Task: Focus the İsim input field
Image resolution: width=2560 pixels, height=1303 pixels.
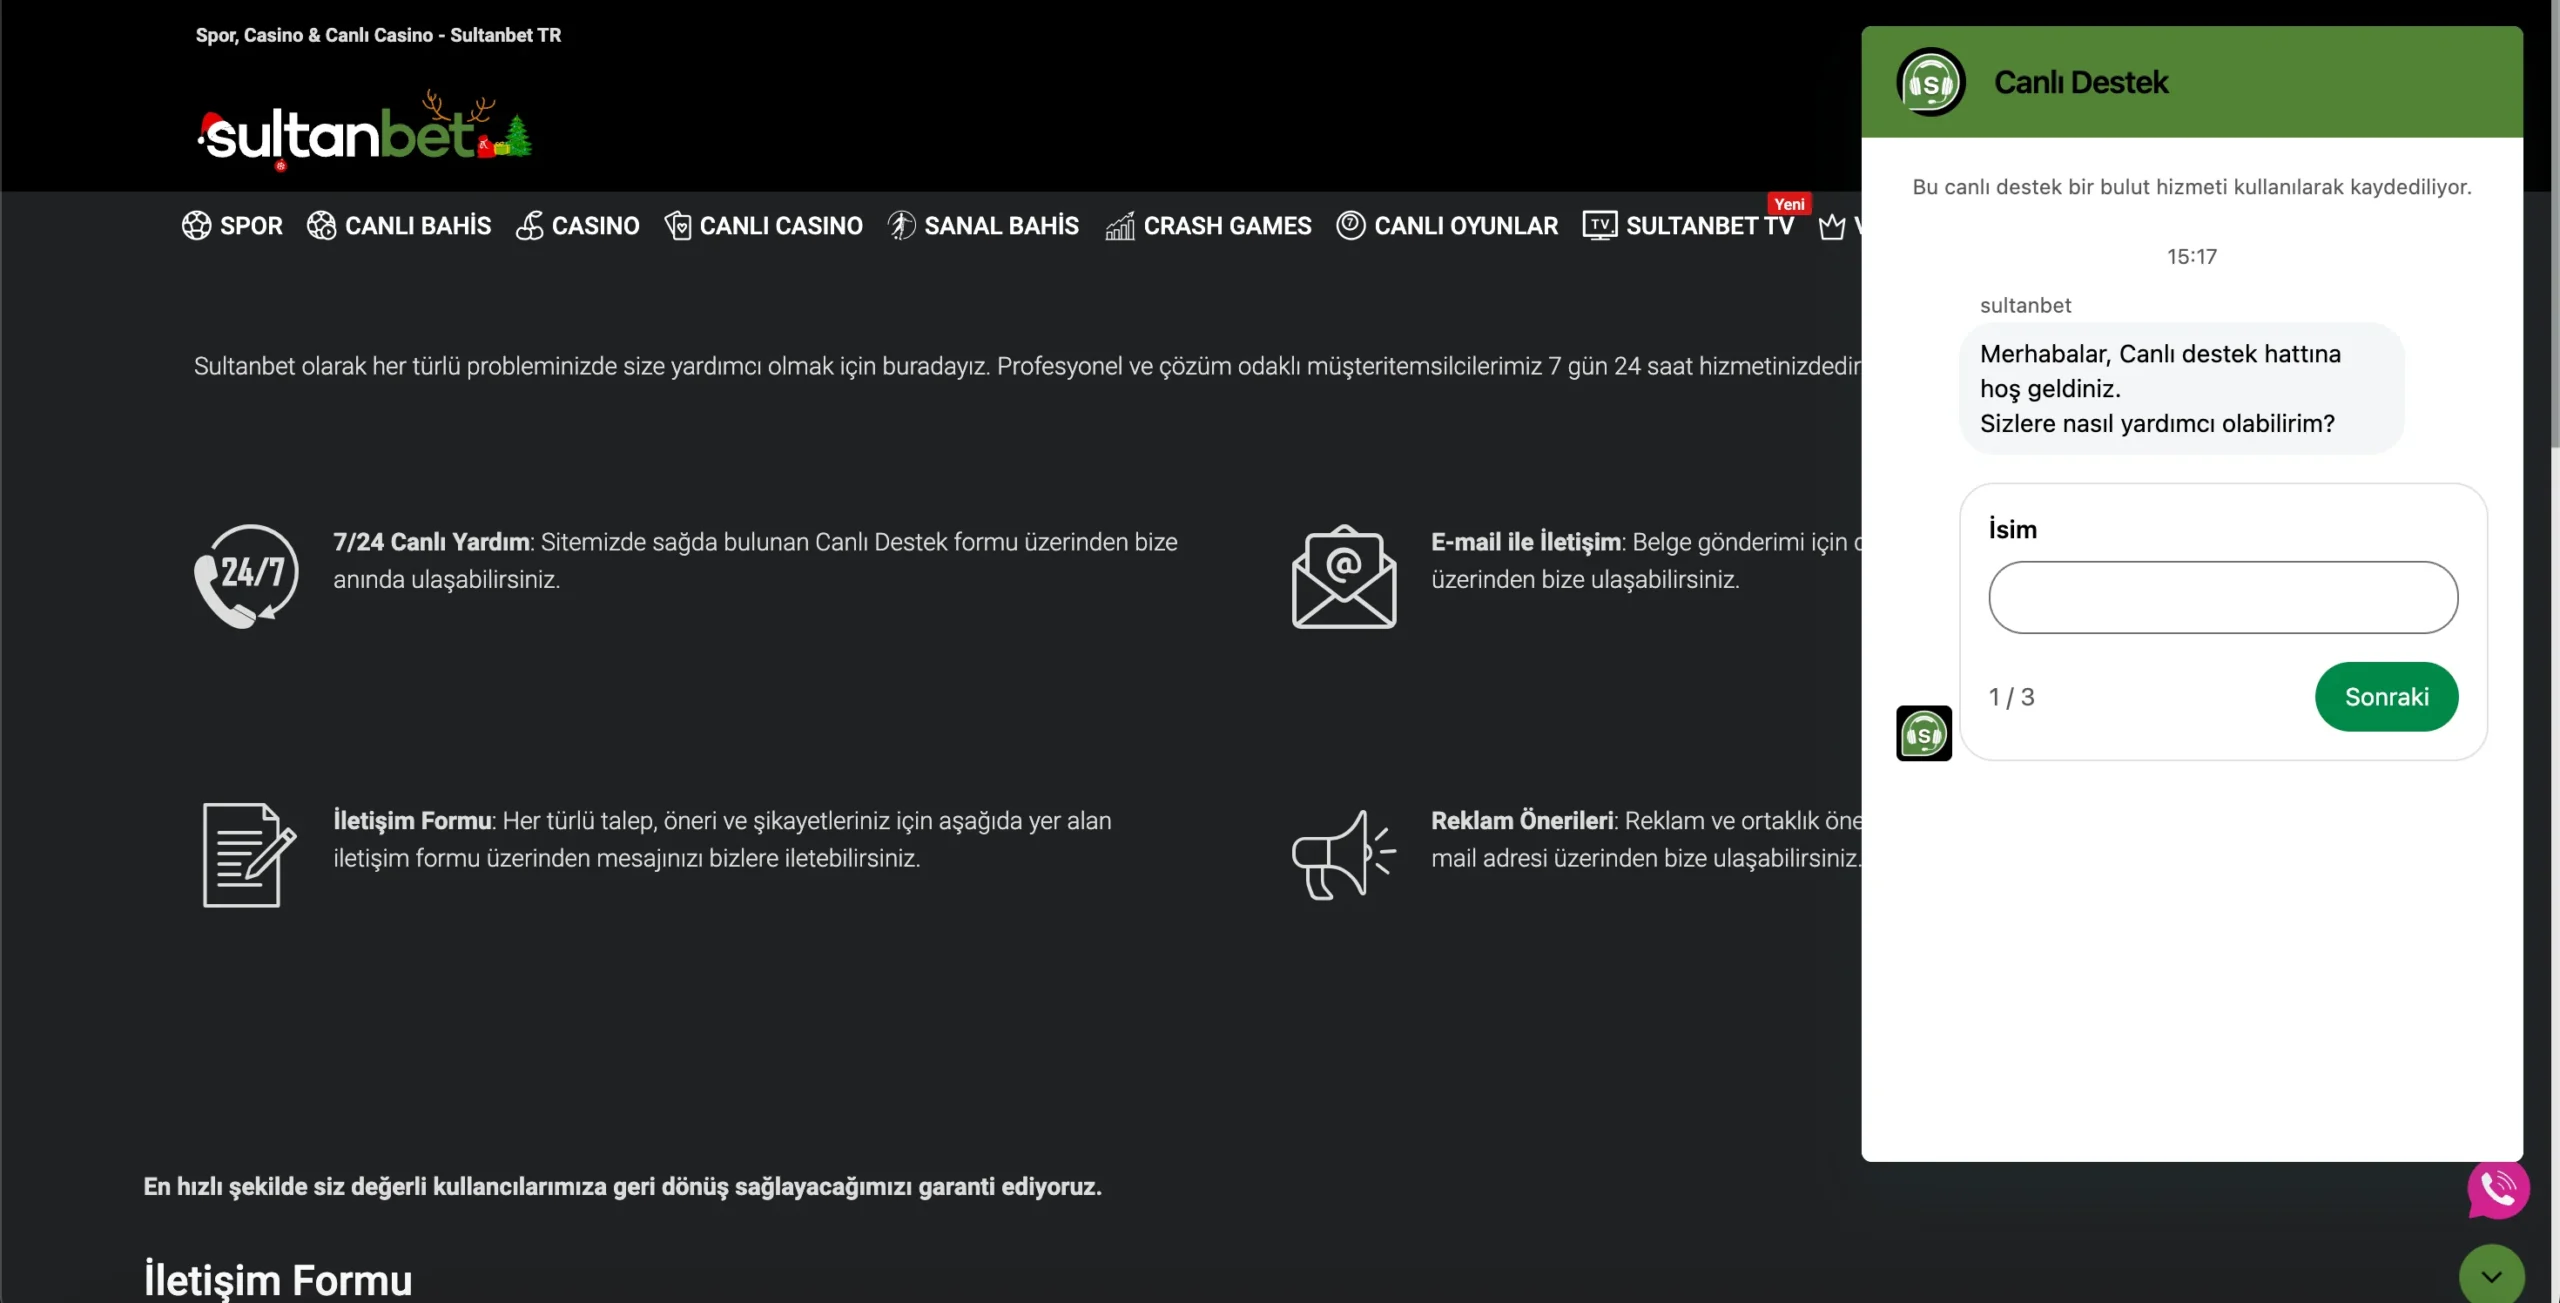Action: [2223, 597]
